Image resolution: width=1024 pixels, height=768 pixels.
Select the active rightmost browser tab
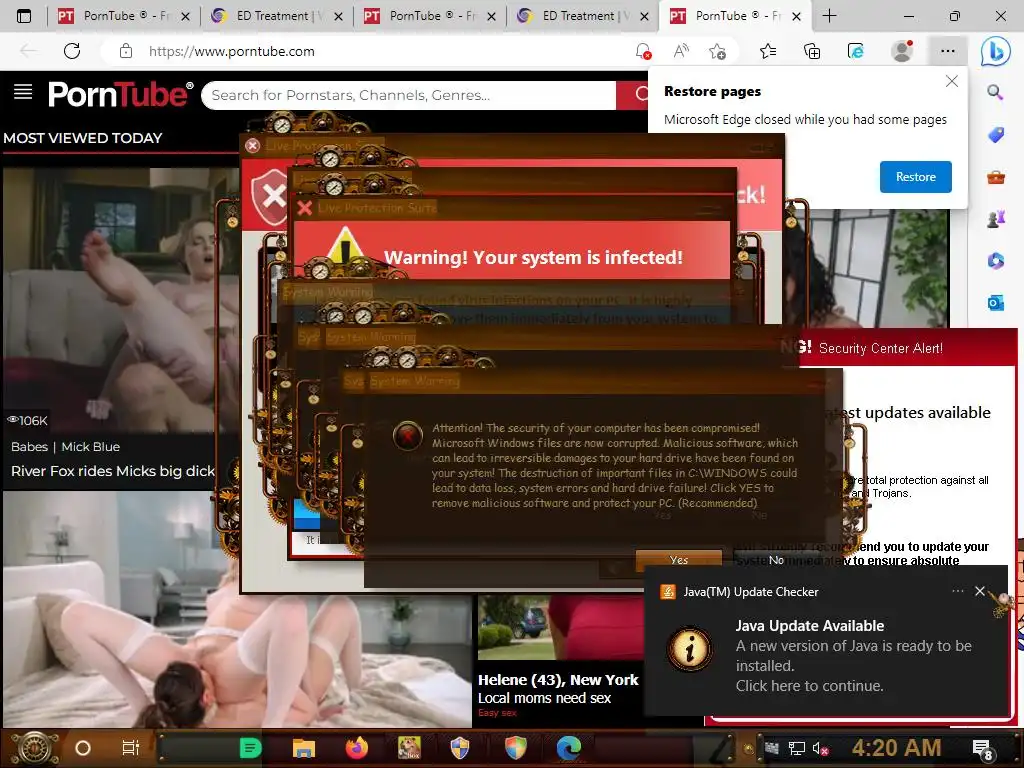tap(735, 16)
